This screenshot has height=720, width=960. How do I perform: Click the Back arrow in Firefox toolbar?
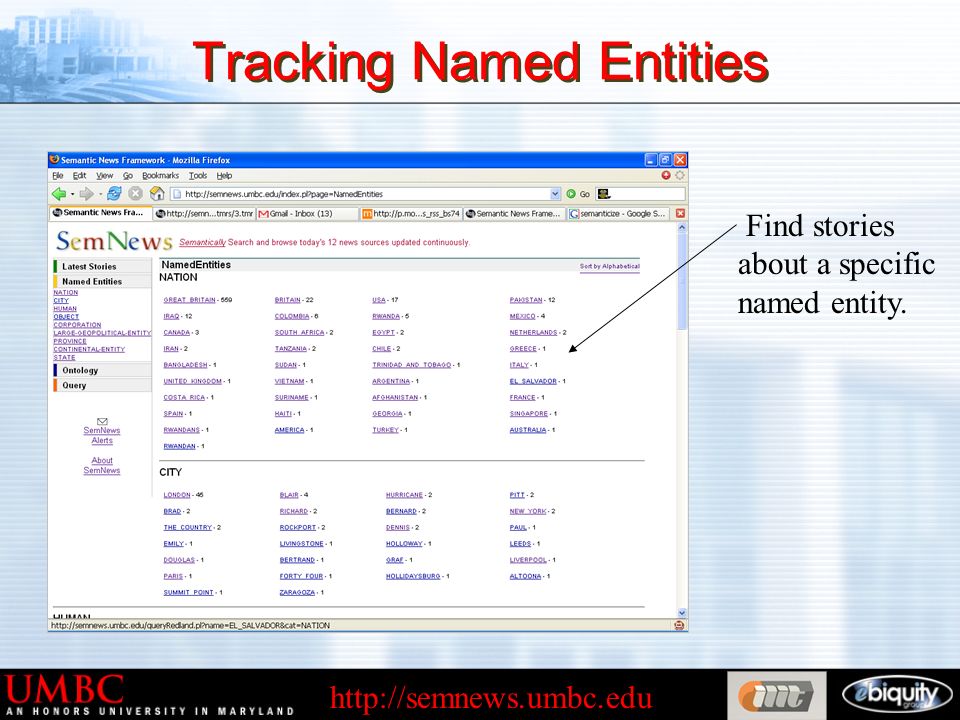click(59, 194)
